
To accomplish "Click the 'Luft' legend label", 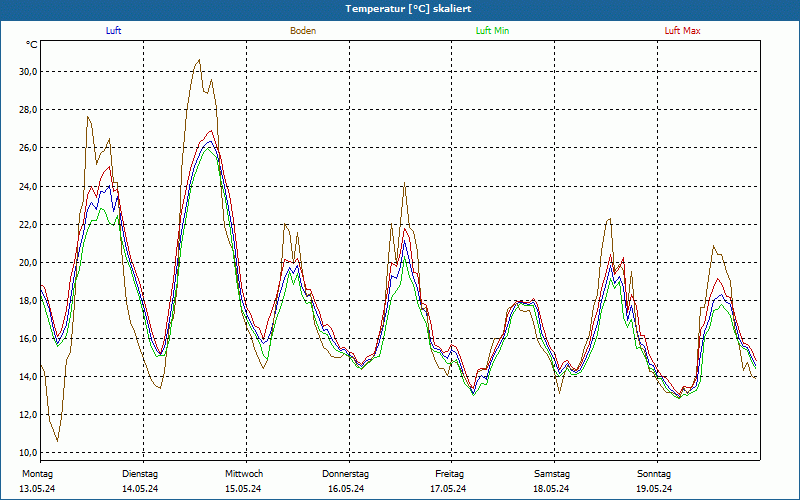I will coord(113,31).
